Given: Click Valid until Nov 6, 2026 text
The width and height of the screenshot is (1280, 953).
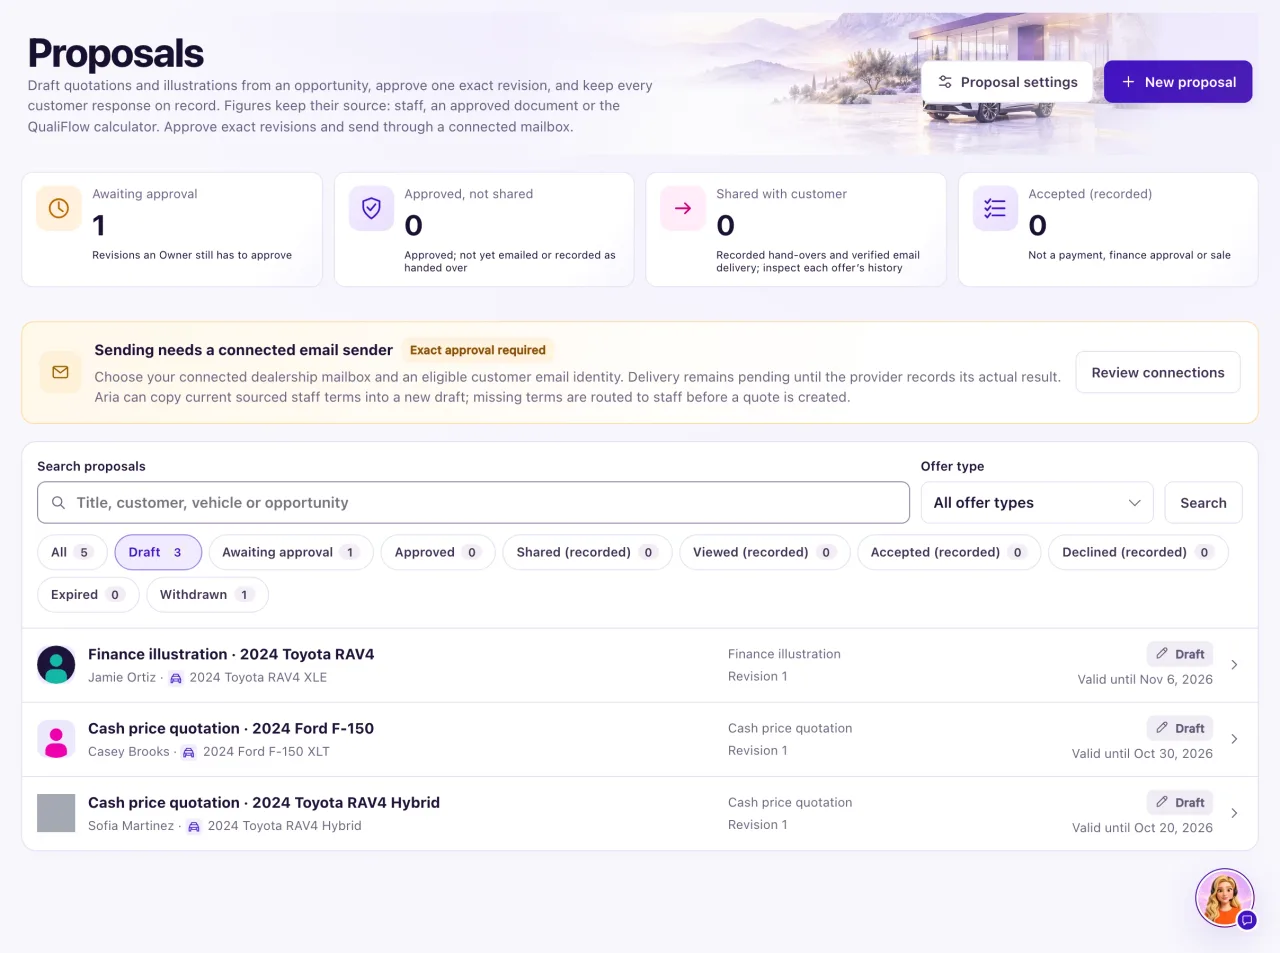Looking at the screenshot, I should 1145,679.
